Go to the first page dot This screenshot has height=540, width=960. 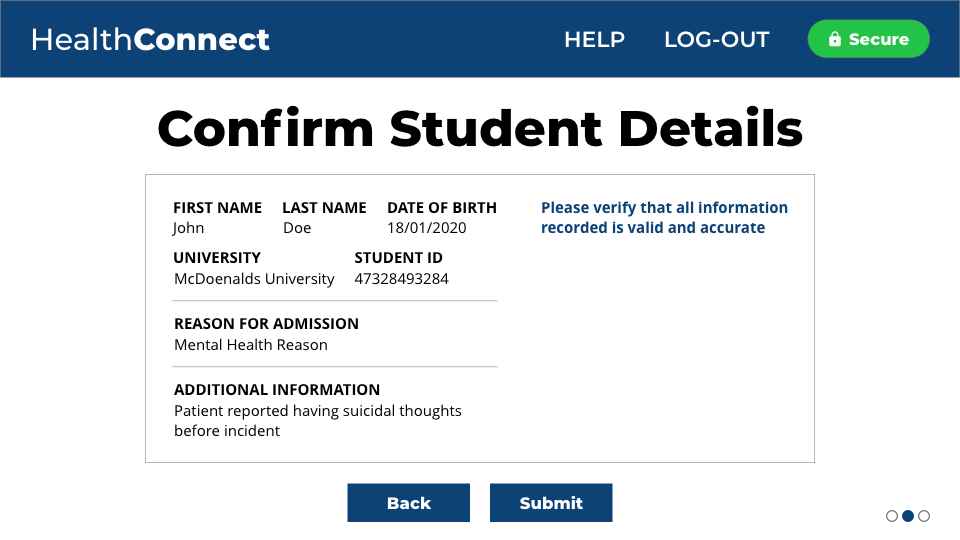click(892, 516)
